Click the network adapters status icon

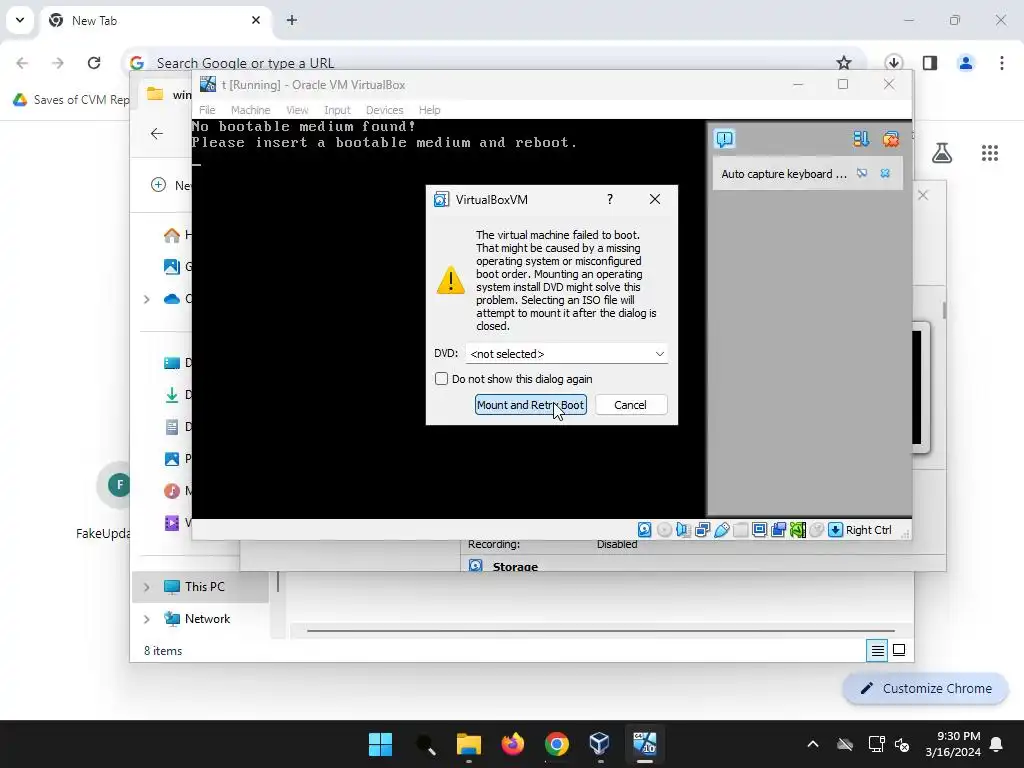coord(703,530)
